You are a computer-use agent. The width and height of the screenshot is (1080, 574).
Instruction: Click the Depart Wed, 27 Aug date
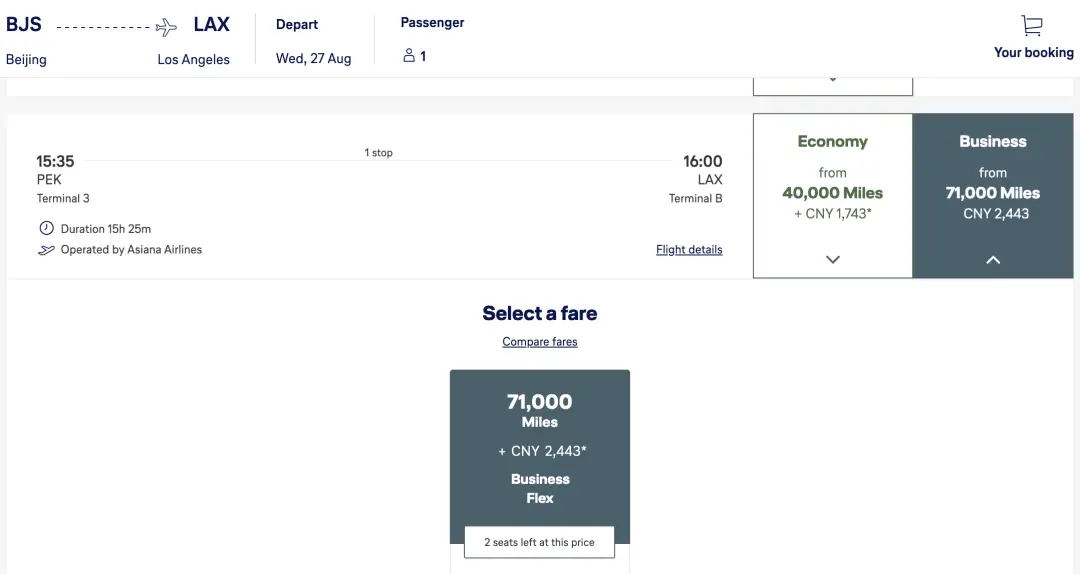tap(313, 58)
